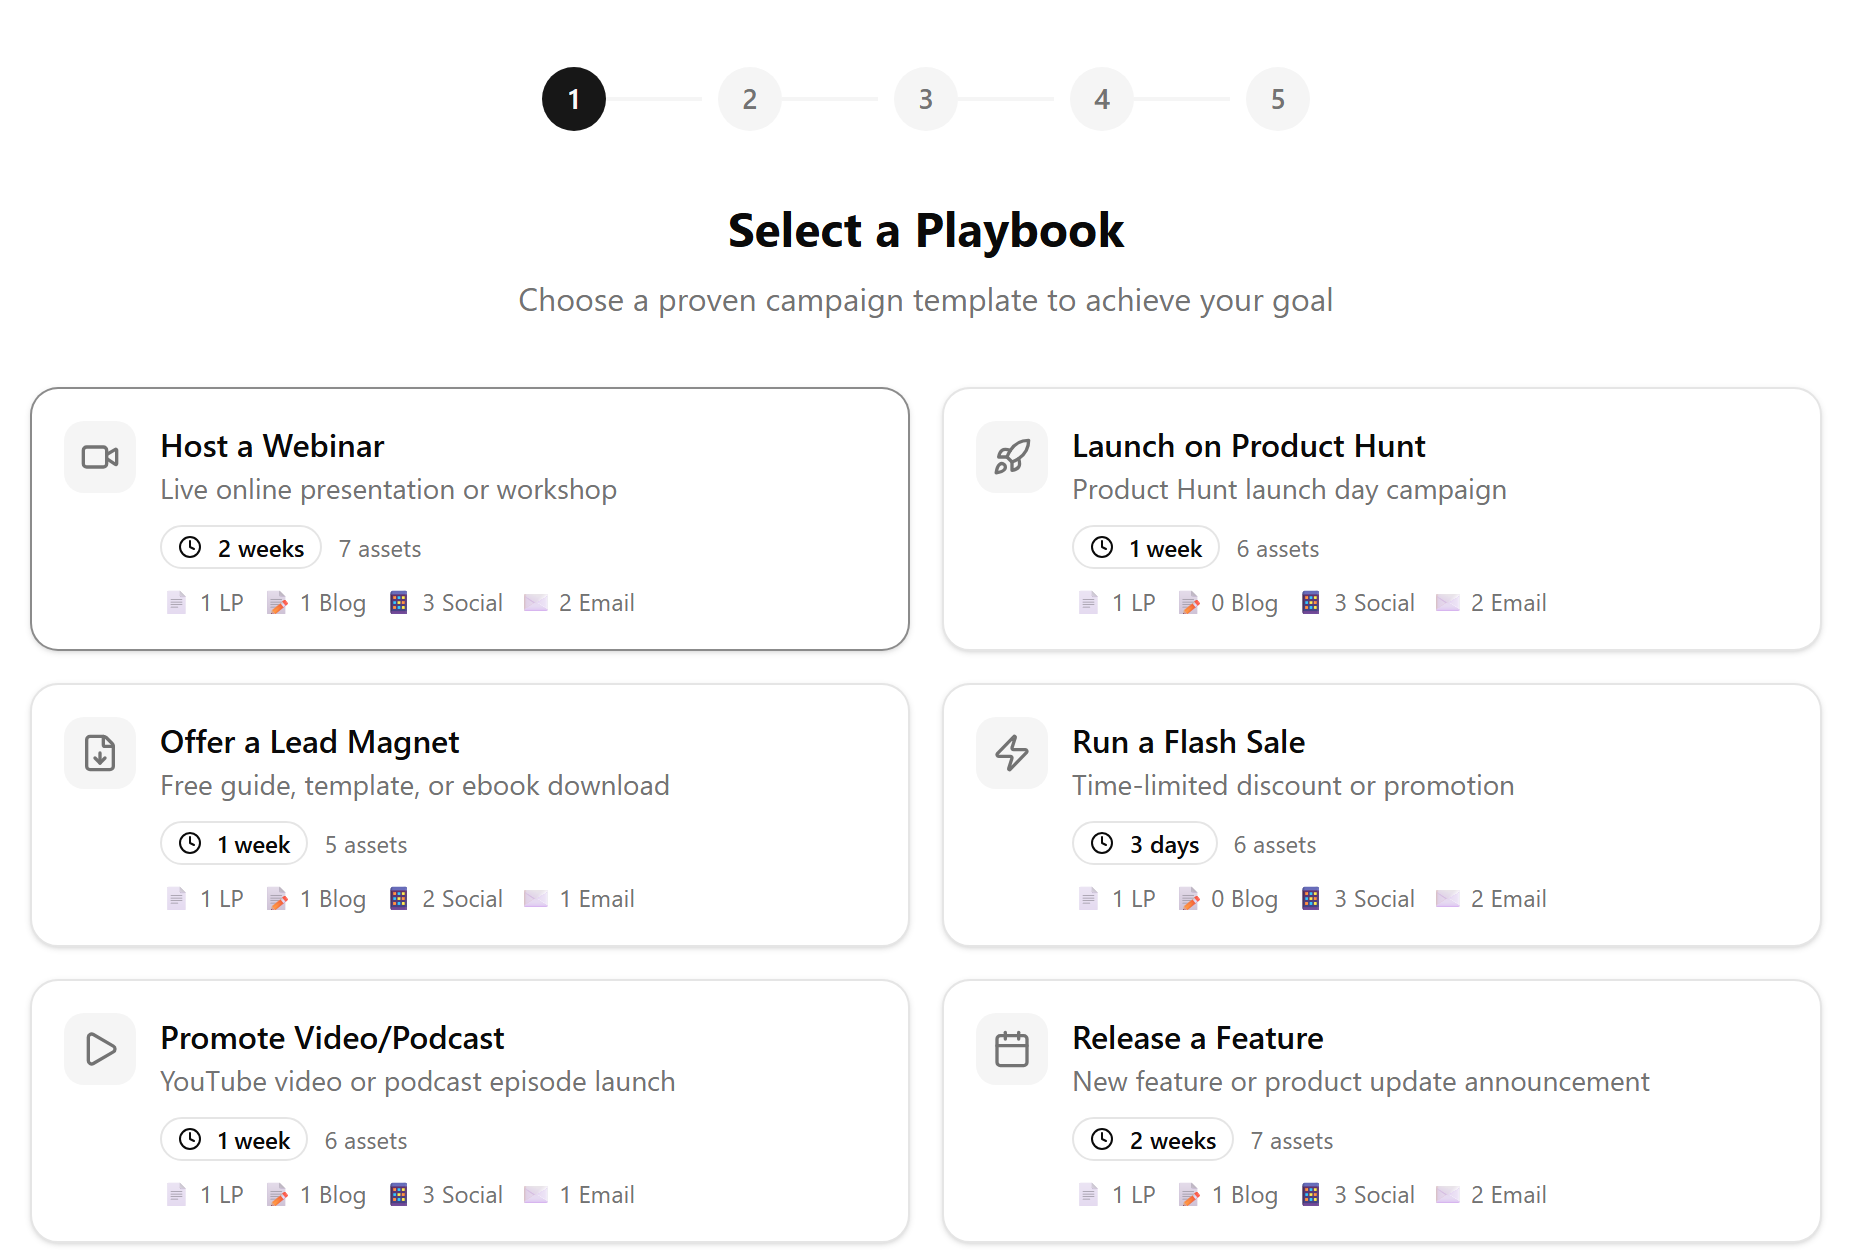1850x1250 pixels.
Task: Click the LP page icon on Host a Webinar card
Action: point(176,602)
